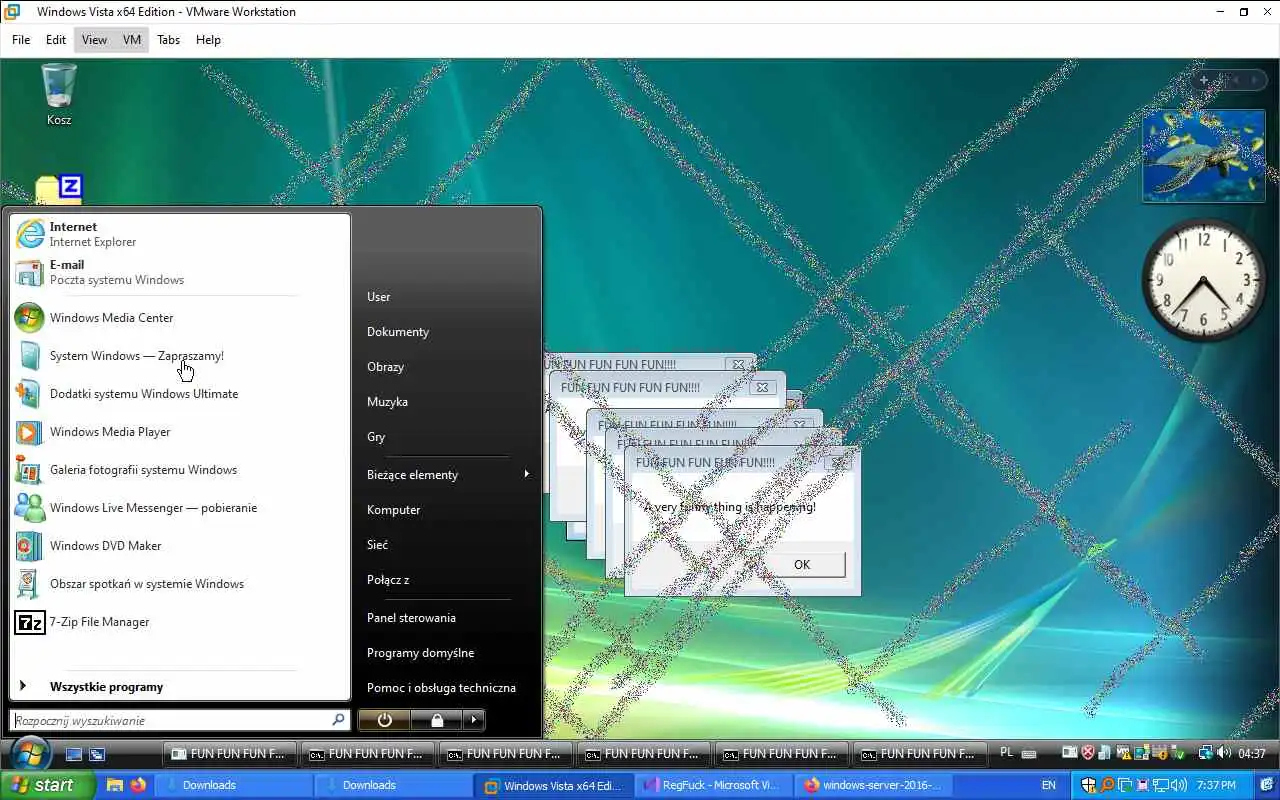Click the host EN language indicator
This screenshot has height=800, width=1280.
[x=1049, y=785]
